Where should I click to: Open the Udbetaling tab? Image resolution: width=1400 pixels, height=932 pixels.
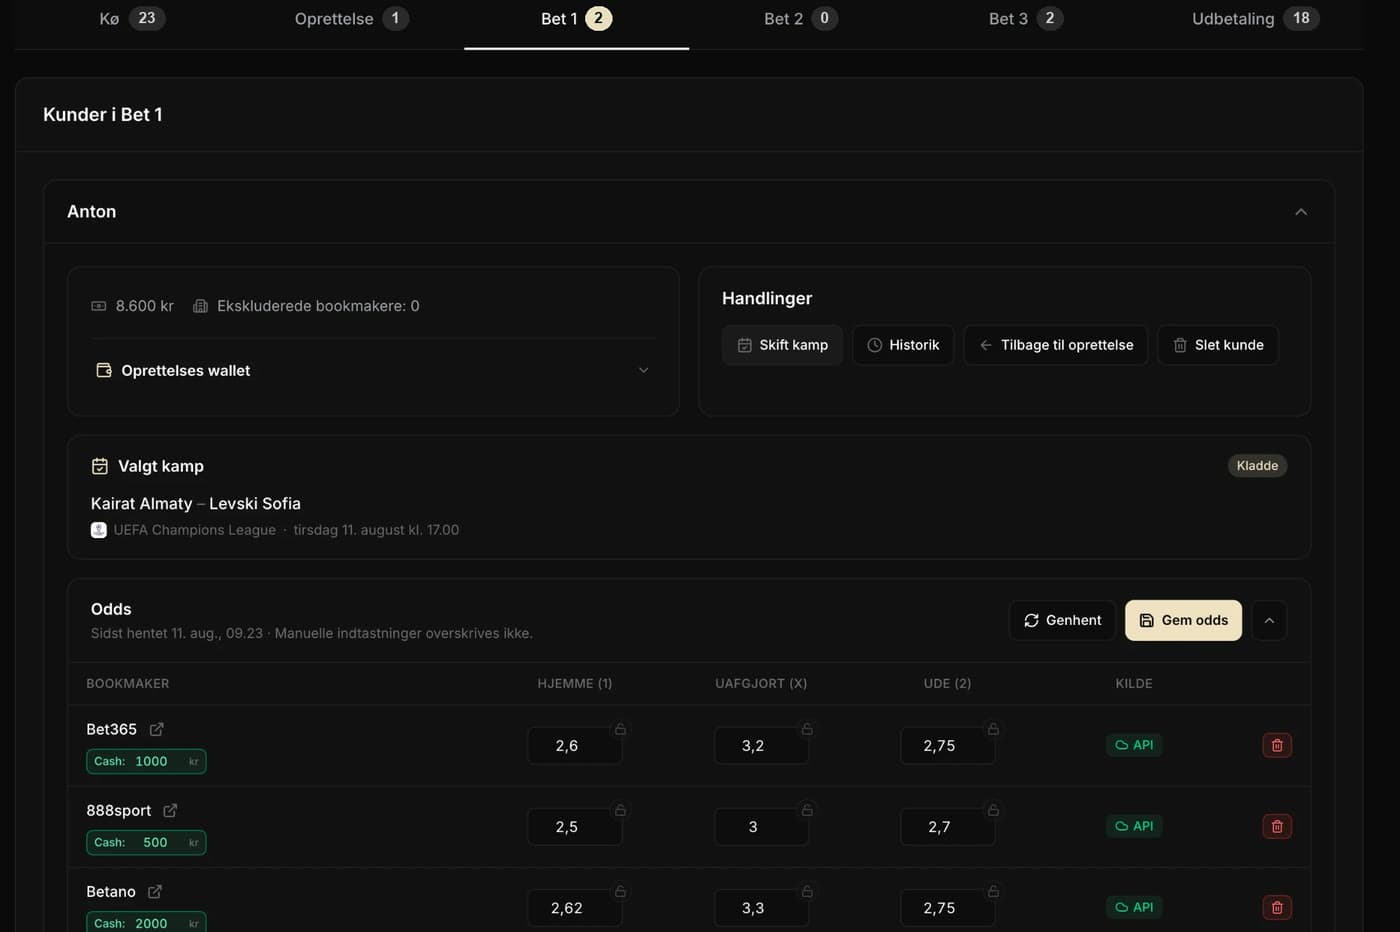point(1255,18)
